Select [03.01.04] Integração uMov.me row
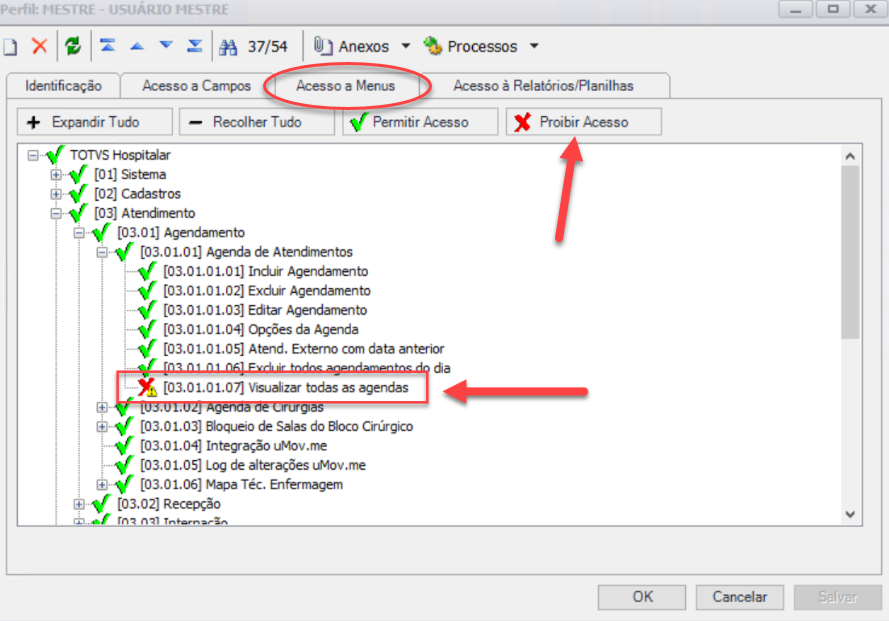Image resolution: width=889 pixels, height=621 pixels. [234, 446]
